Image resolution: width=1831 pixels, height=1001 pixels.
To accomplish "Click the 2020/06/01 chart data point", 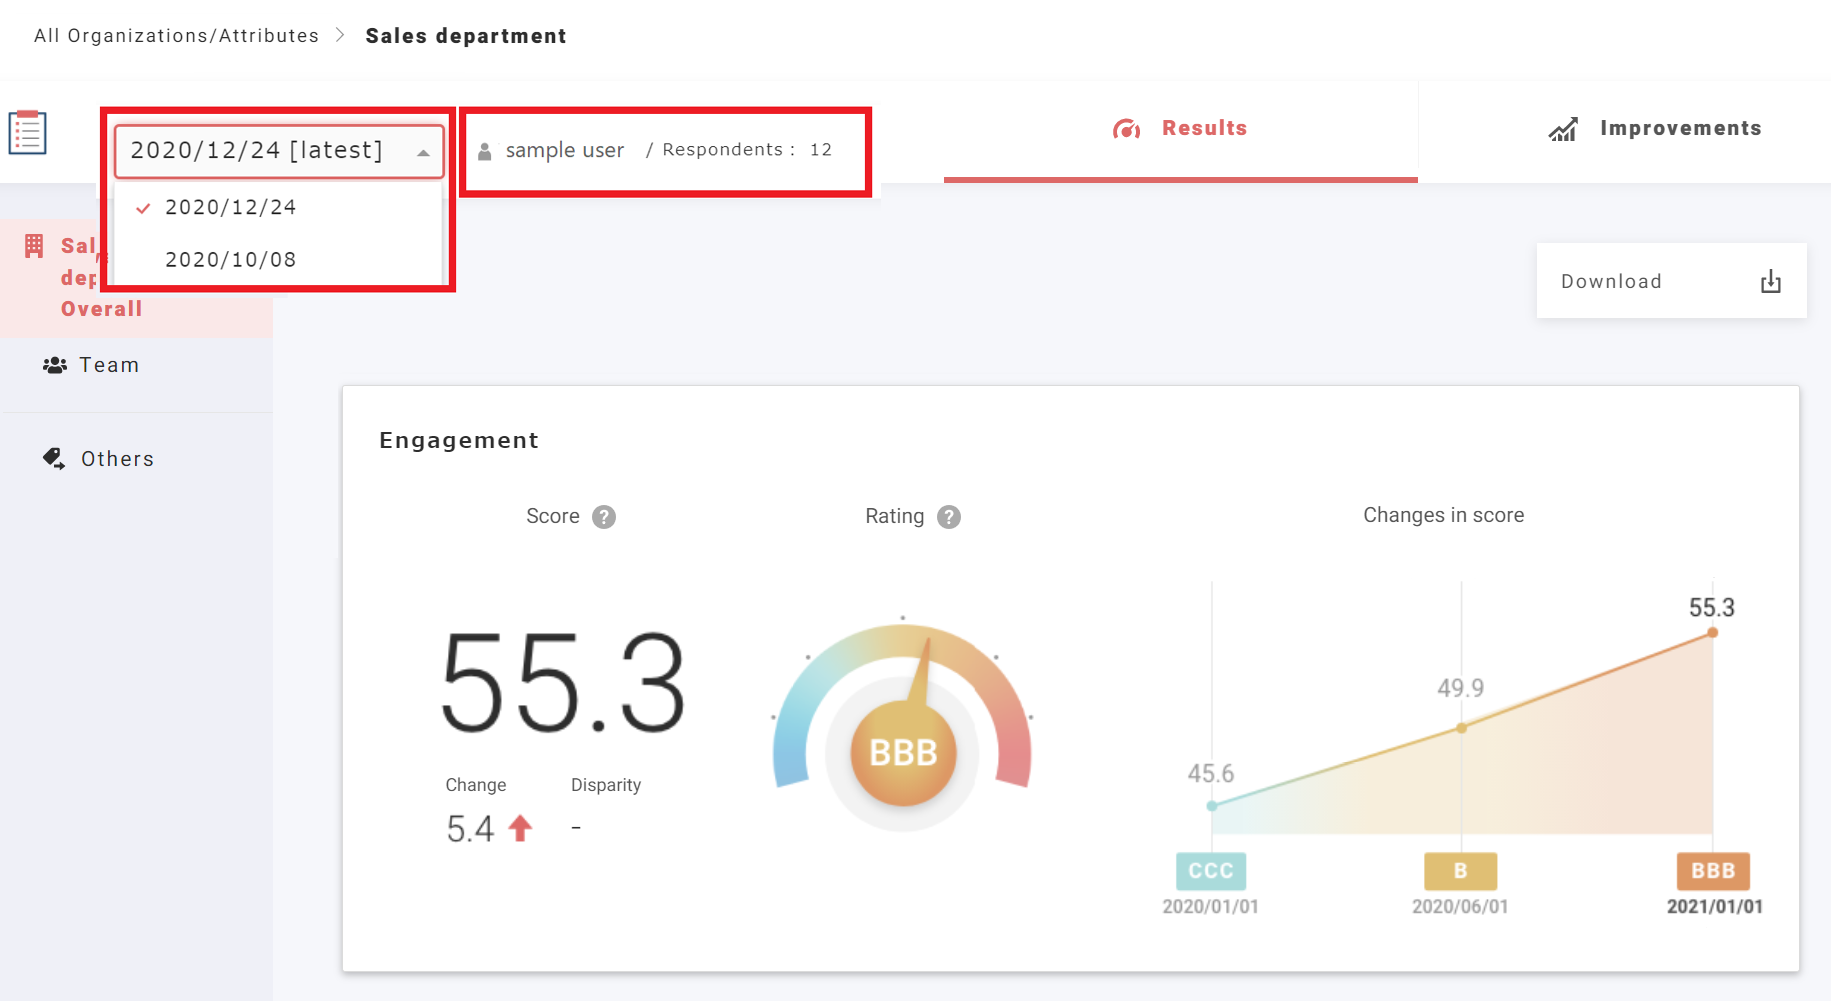I will coord(1461,728).
